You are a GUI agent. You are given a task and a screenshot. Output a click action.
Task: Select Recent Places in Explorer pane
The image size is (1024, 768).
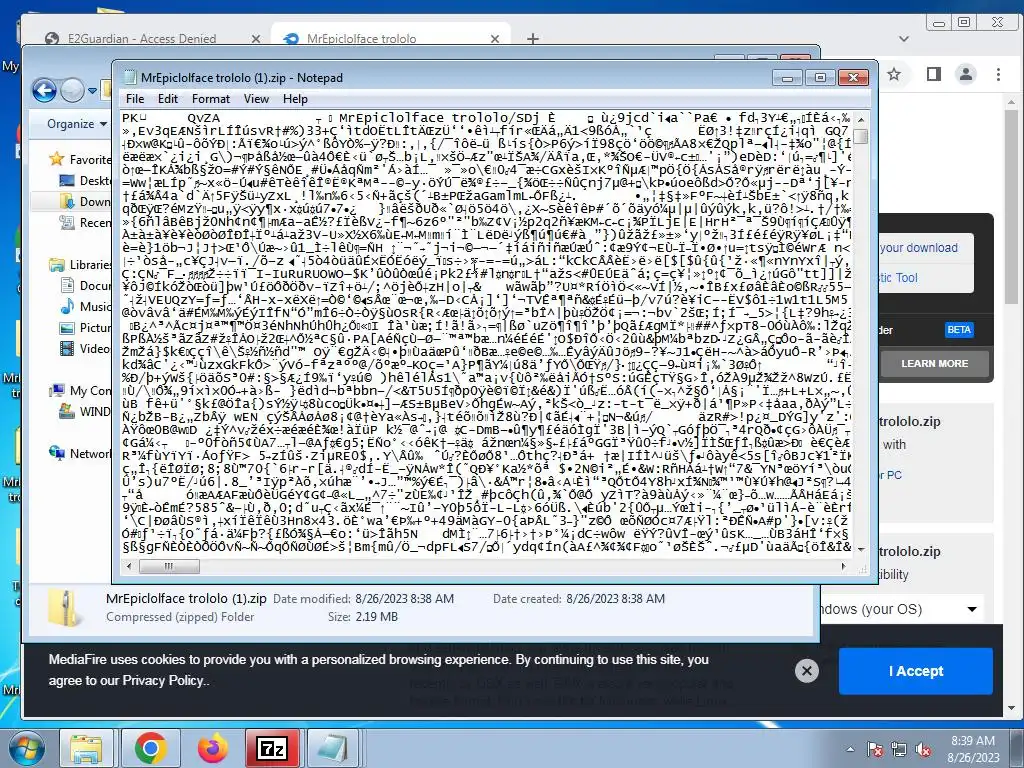coord(86,223)
